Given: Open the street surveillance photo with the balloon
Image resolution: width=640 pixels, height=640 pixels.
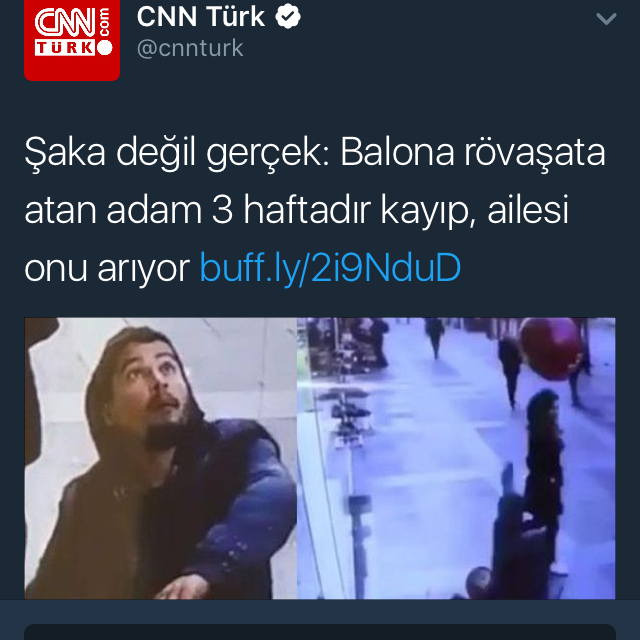Looking at the screenshot, I should pos(456,458).
